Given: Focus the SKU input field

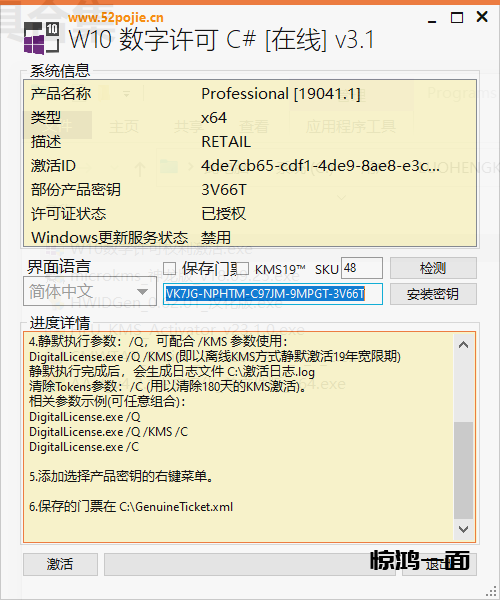Looking at the screenshot, I should 362,268.
